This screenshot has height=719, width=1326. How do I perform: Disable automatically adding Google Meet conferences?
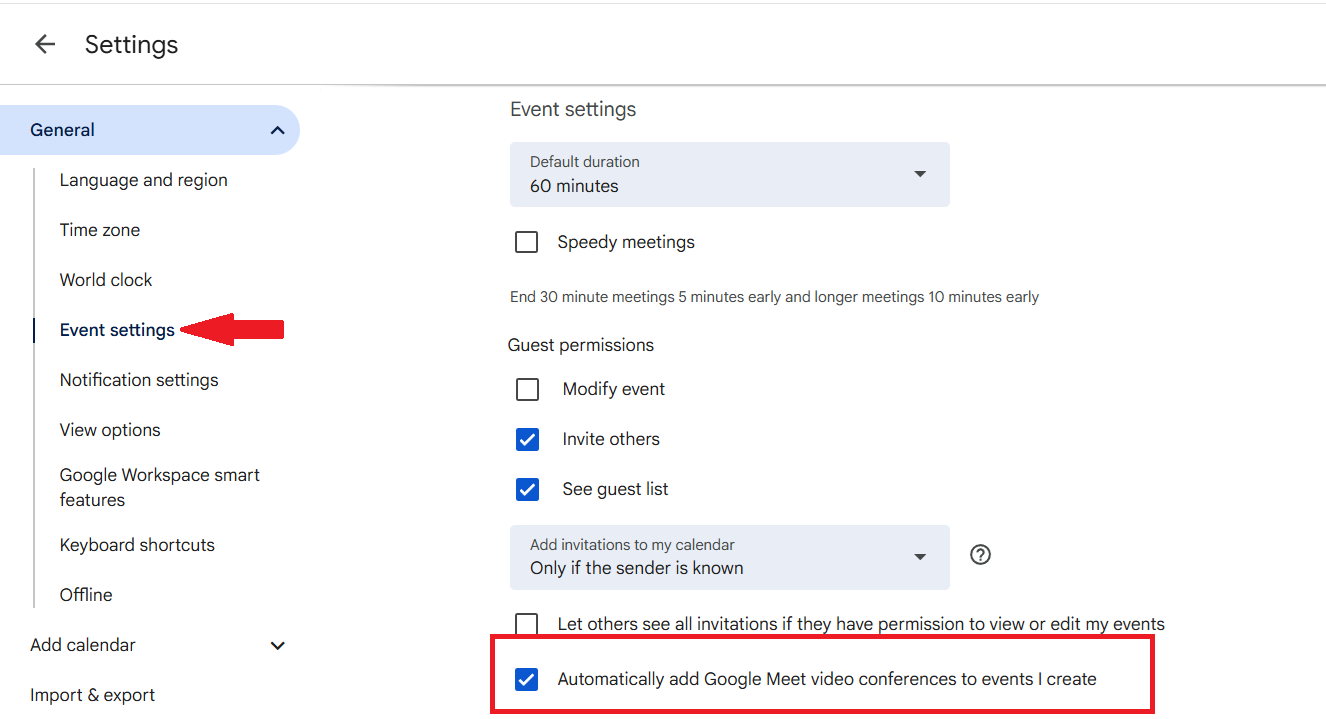527,680
